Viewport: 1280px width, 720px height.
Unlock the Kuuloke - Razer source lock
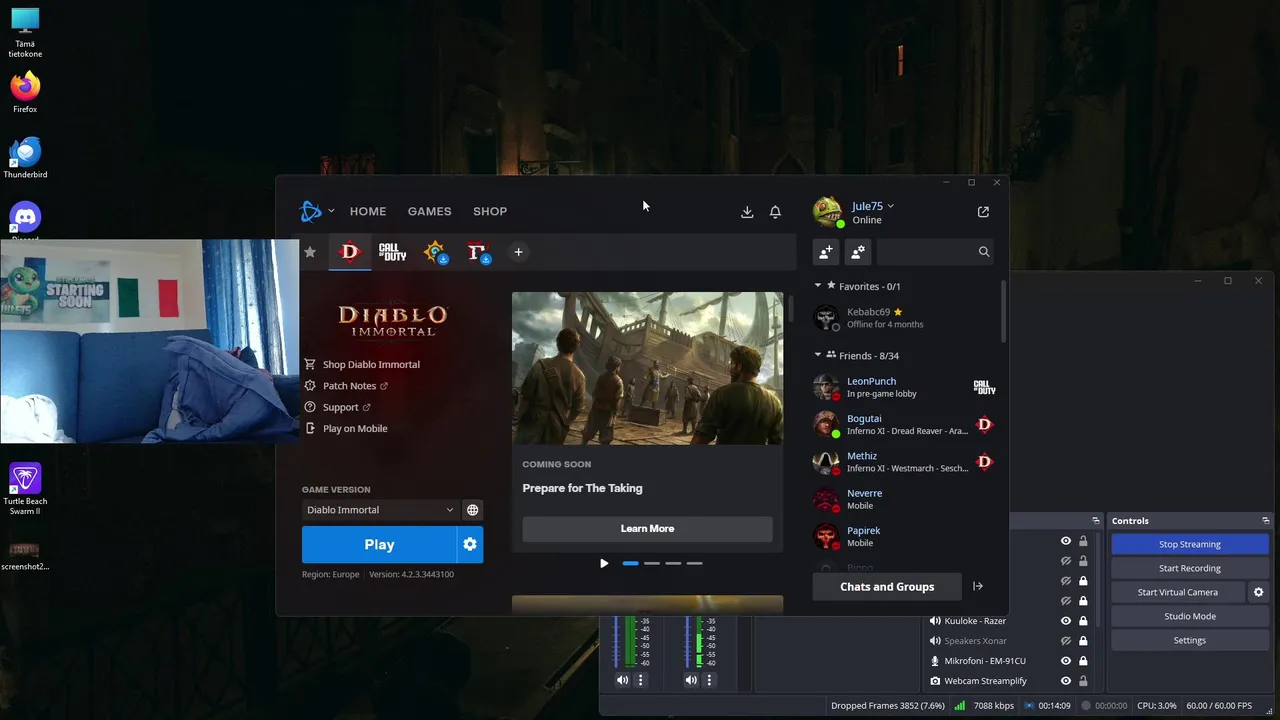point(1083,621)
